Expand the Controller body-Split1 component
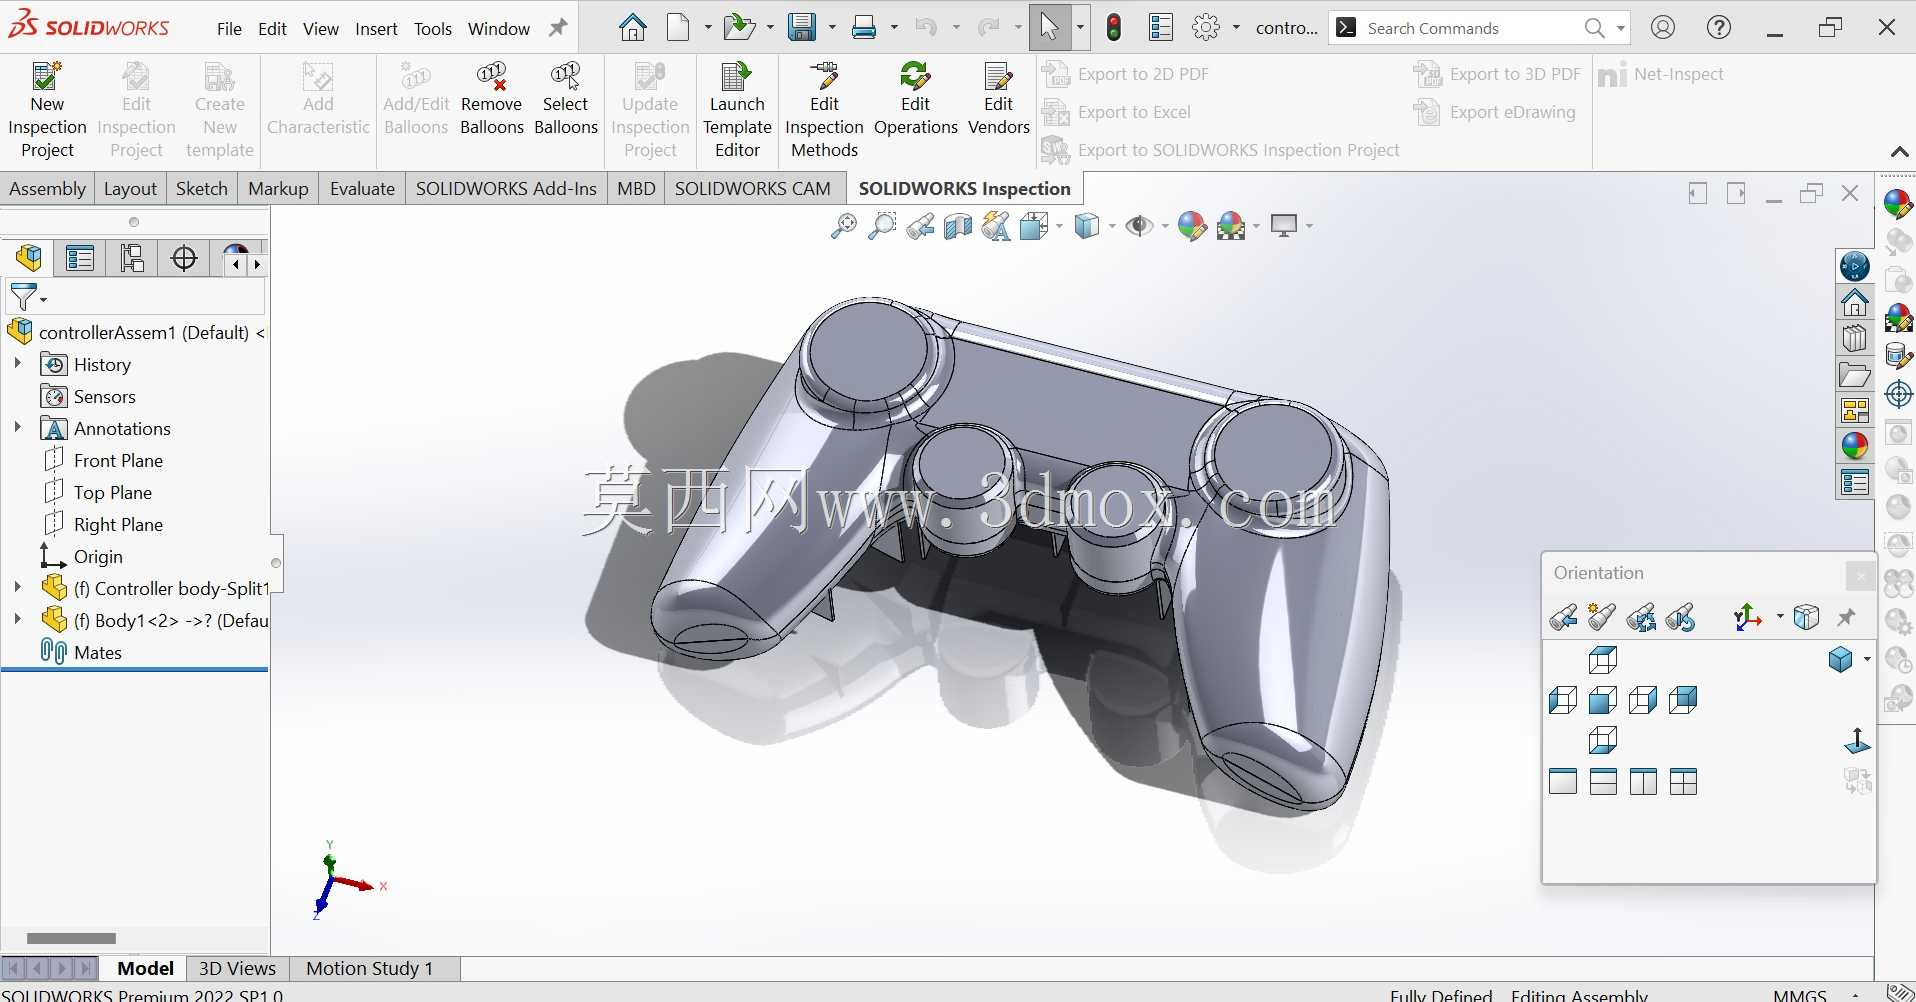The width and height of the screenshot is (1916, 1002). point(17,588)
